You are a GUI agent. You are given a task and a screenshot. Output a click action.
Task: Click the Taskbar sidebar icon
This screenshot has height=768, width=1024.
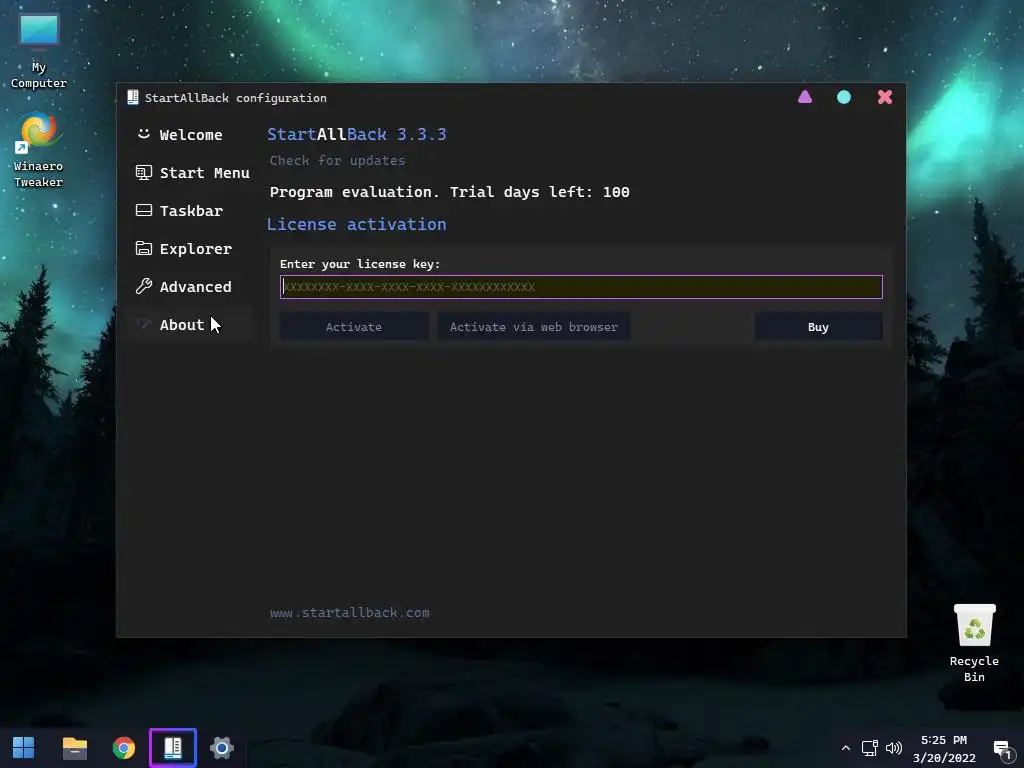click(x=144, y=210)
